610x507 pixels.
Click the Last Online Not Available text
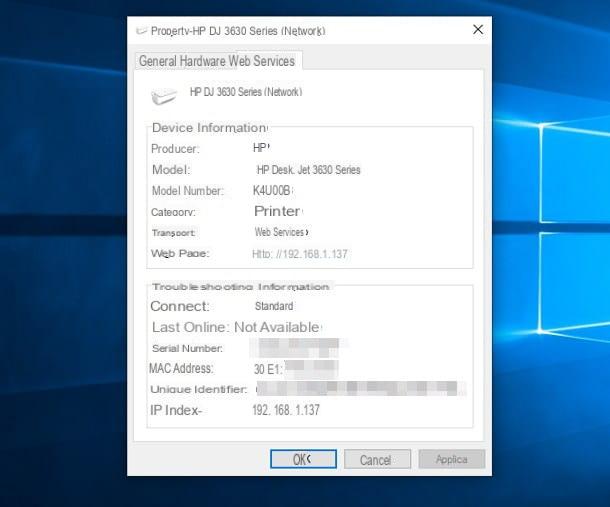click(237, 327)
